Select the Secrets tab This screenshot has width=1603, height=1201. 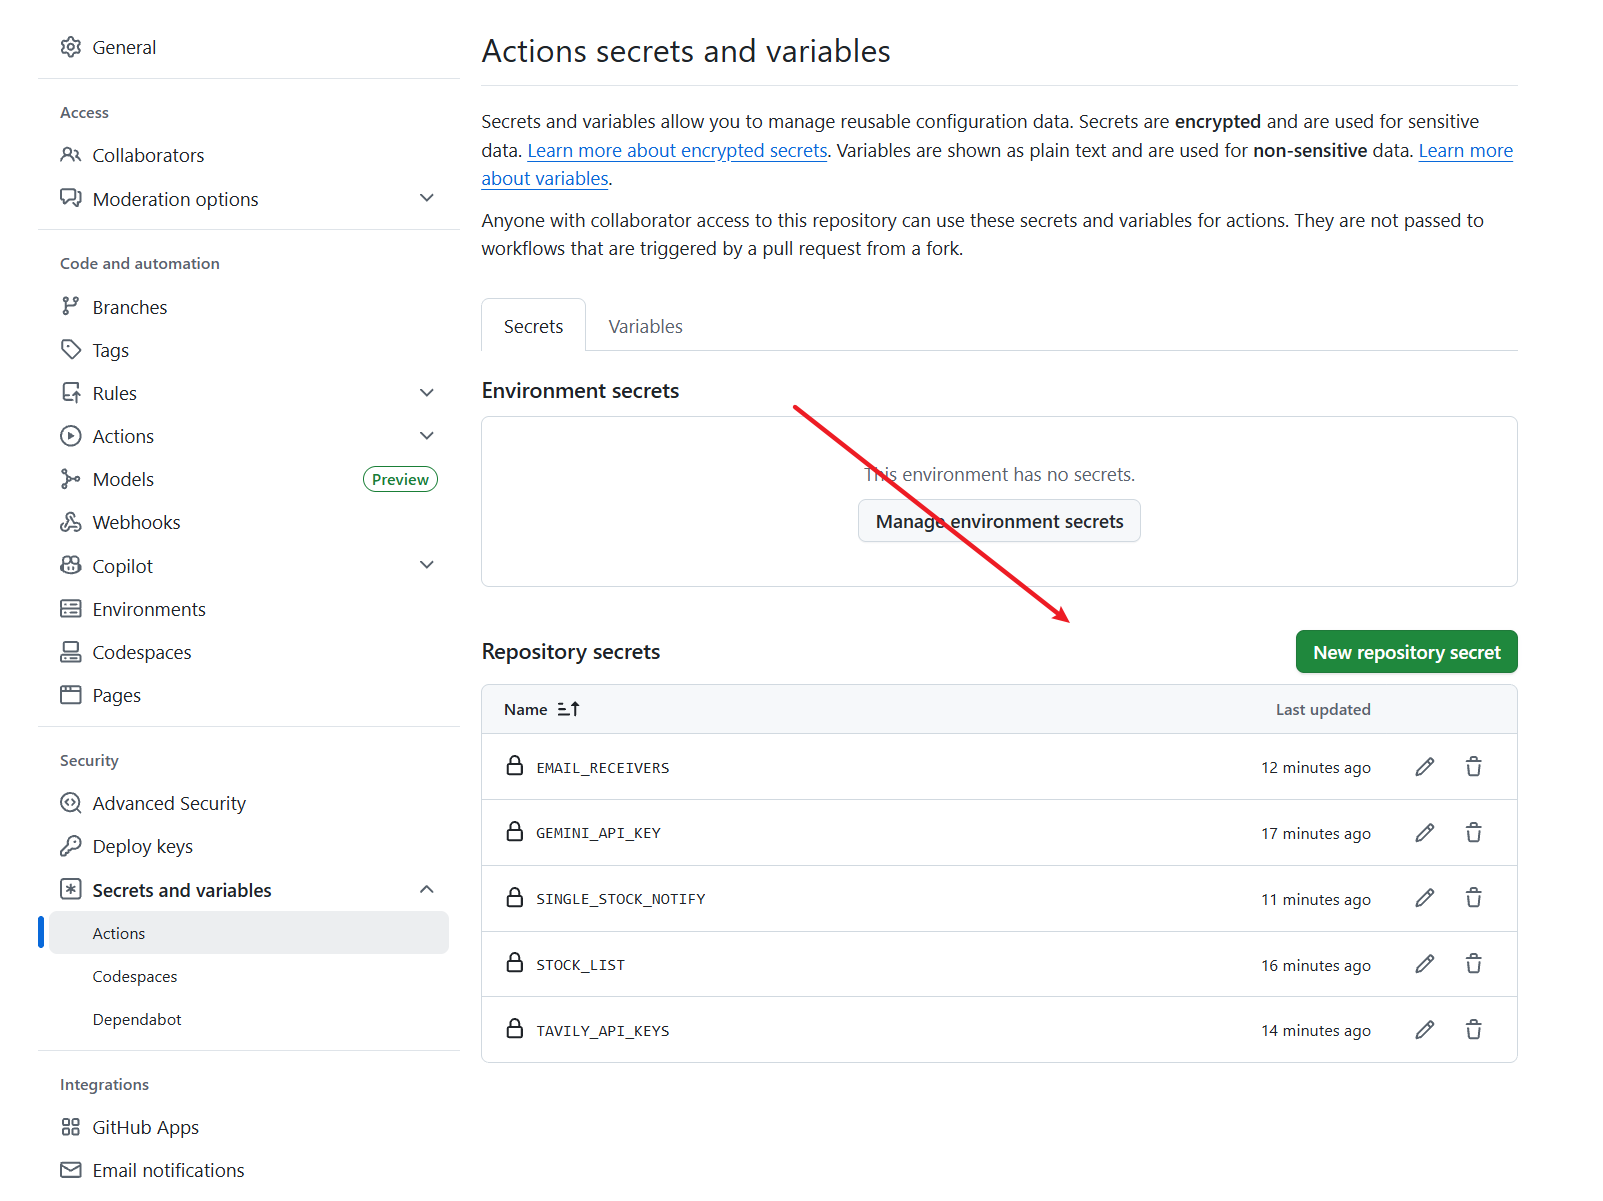point(533,326)
